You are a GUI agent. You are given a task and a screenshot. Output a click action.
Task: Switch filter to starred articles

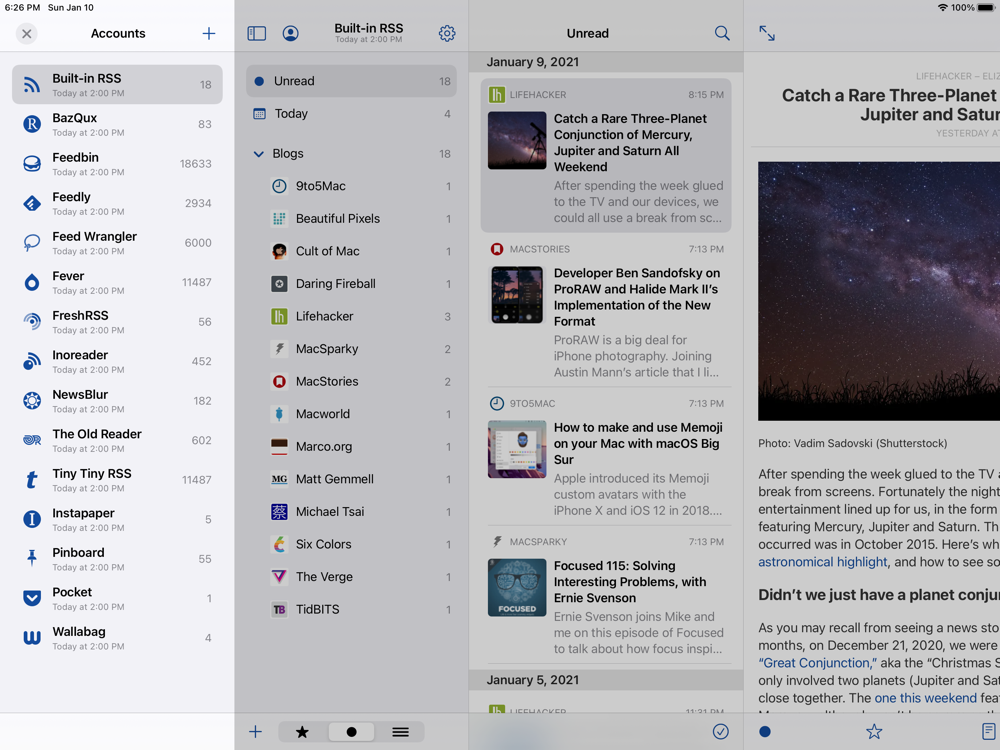[x=302, y=732]
